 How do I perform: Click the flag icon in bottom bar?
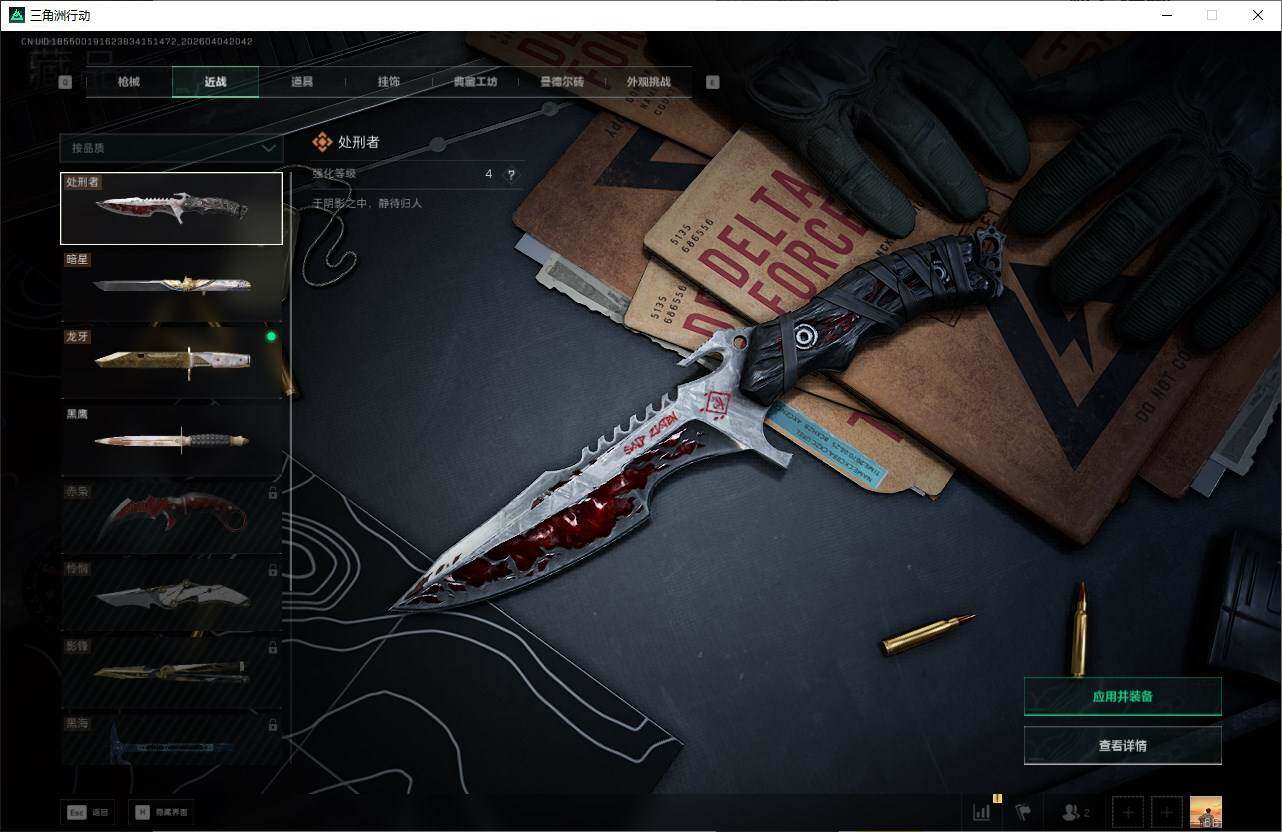click(1023, 812)
